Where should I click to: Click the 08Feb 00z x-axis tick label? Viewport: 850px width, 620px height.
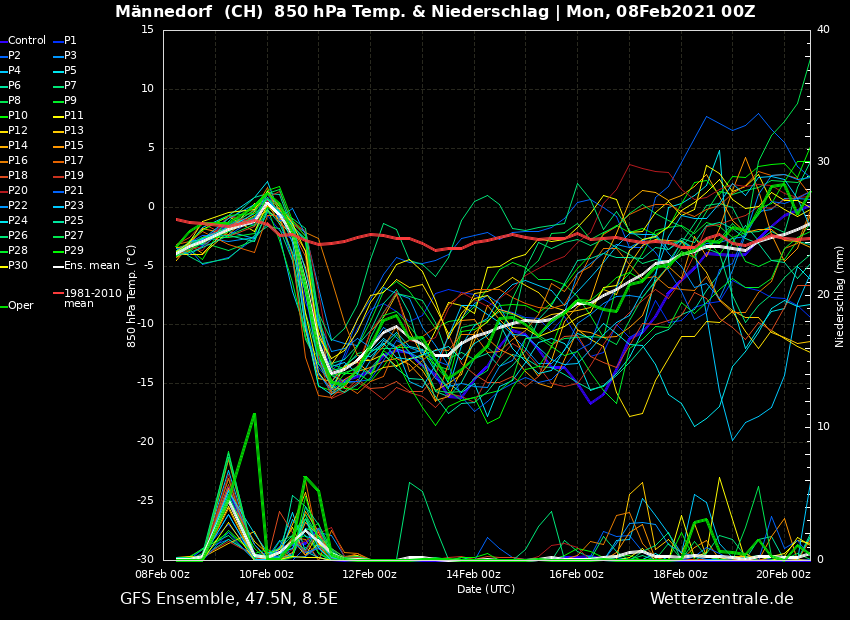coord(163,574)
